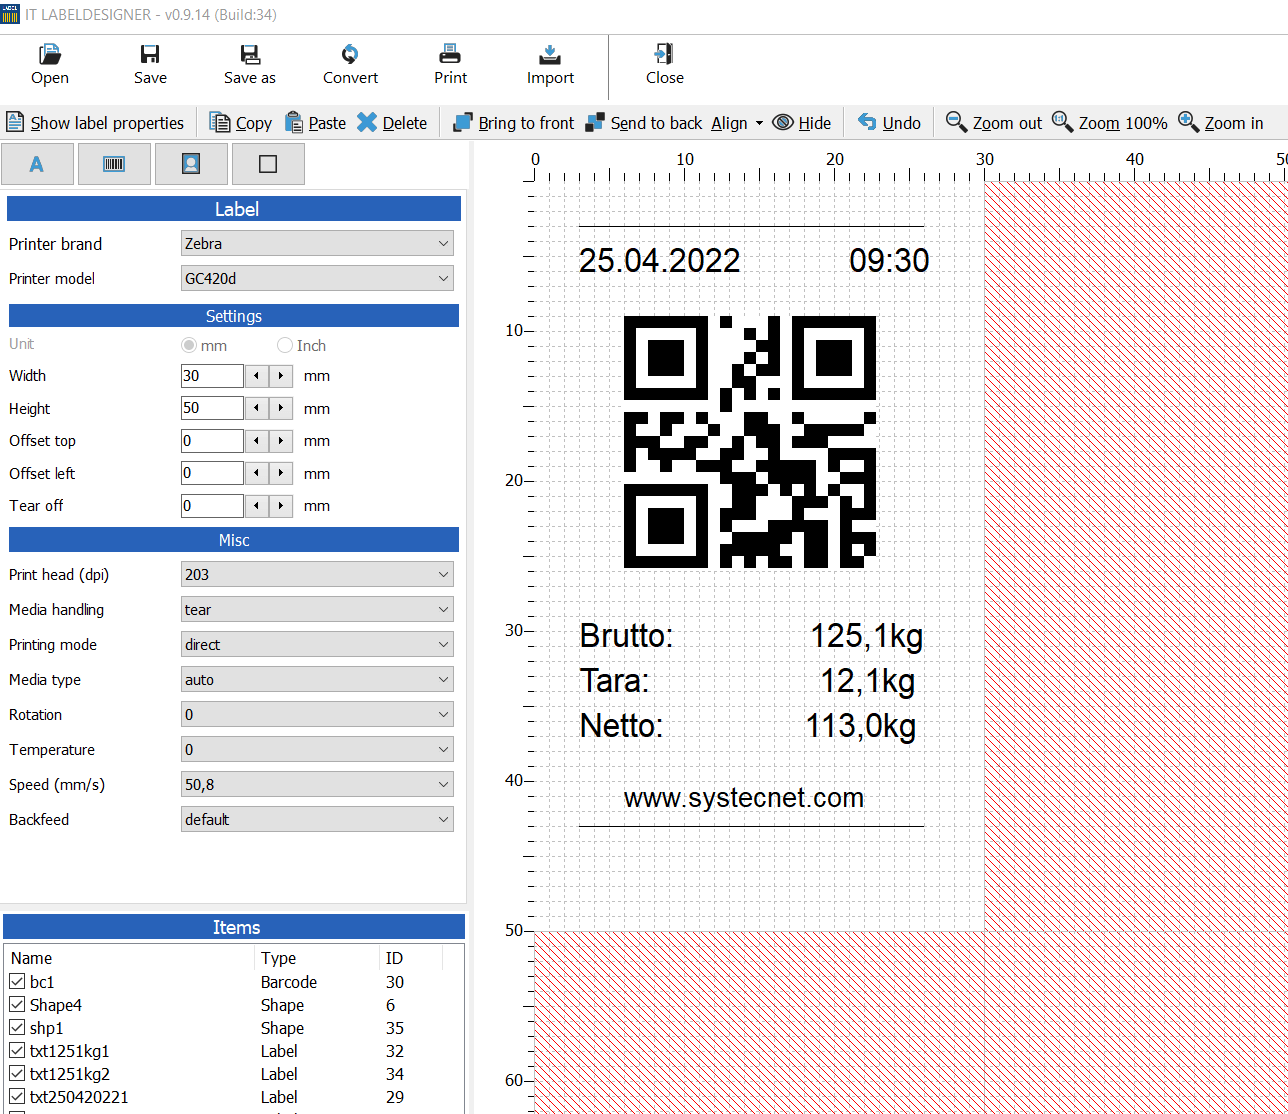Click the Save as icon

(x=250, y=55)
